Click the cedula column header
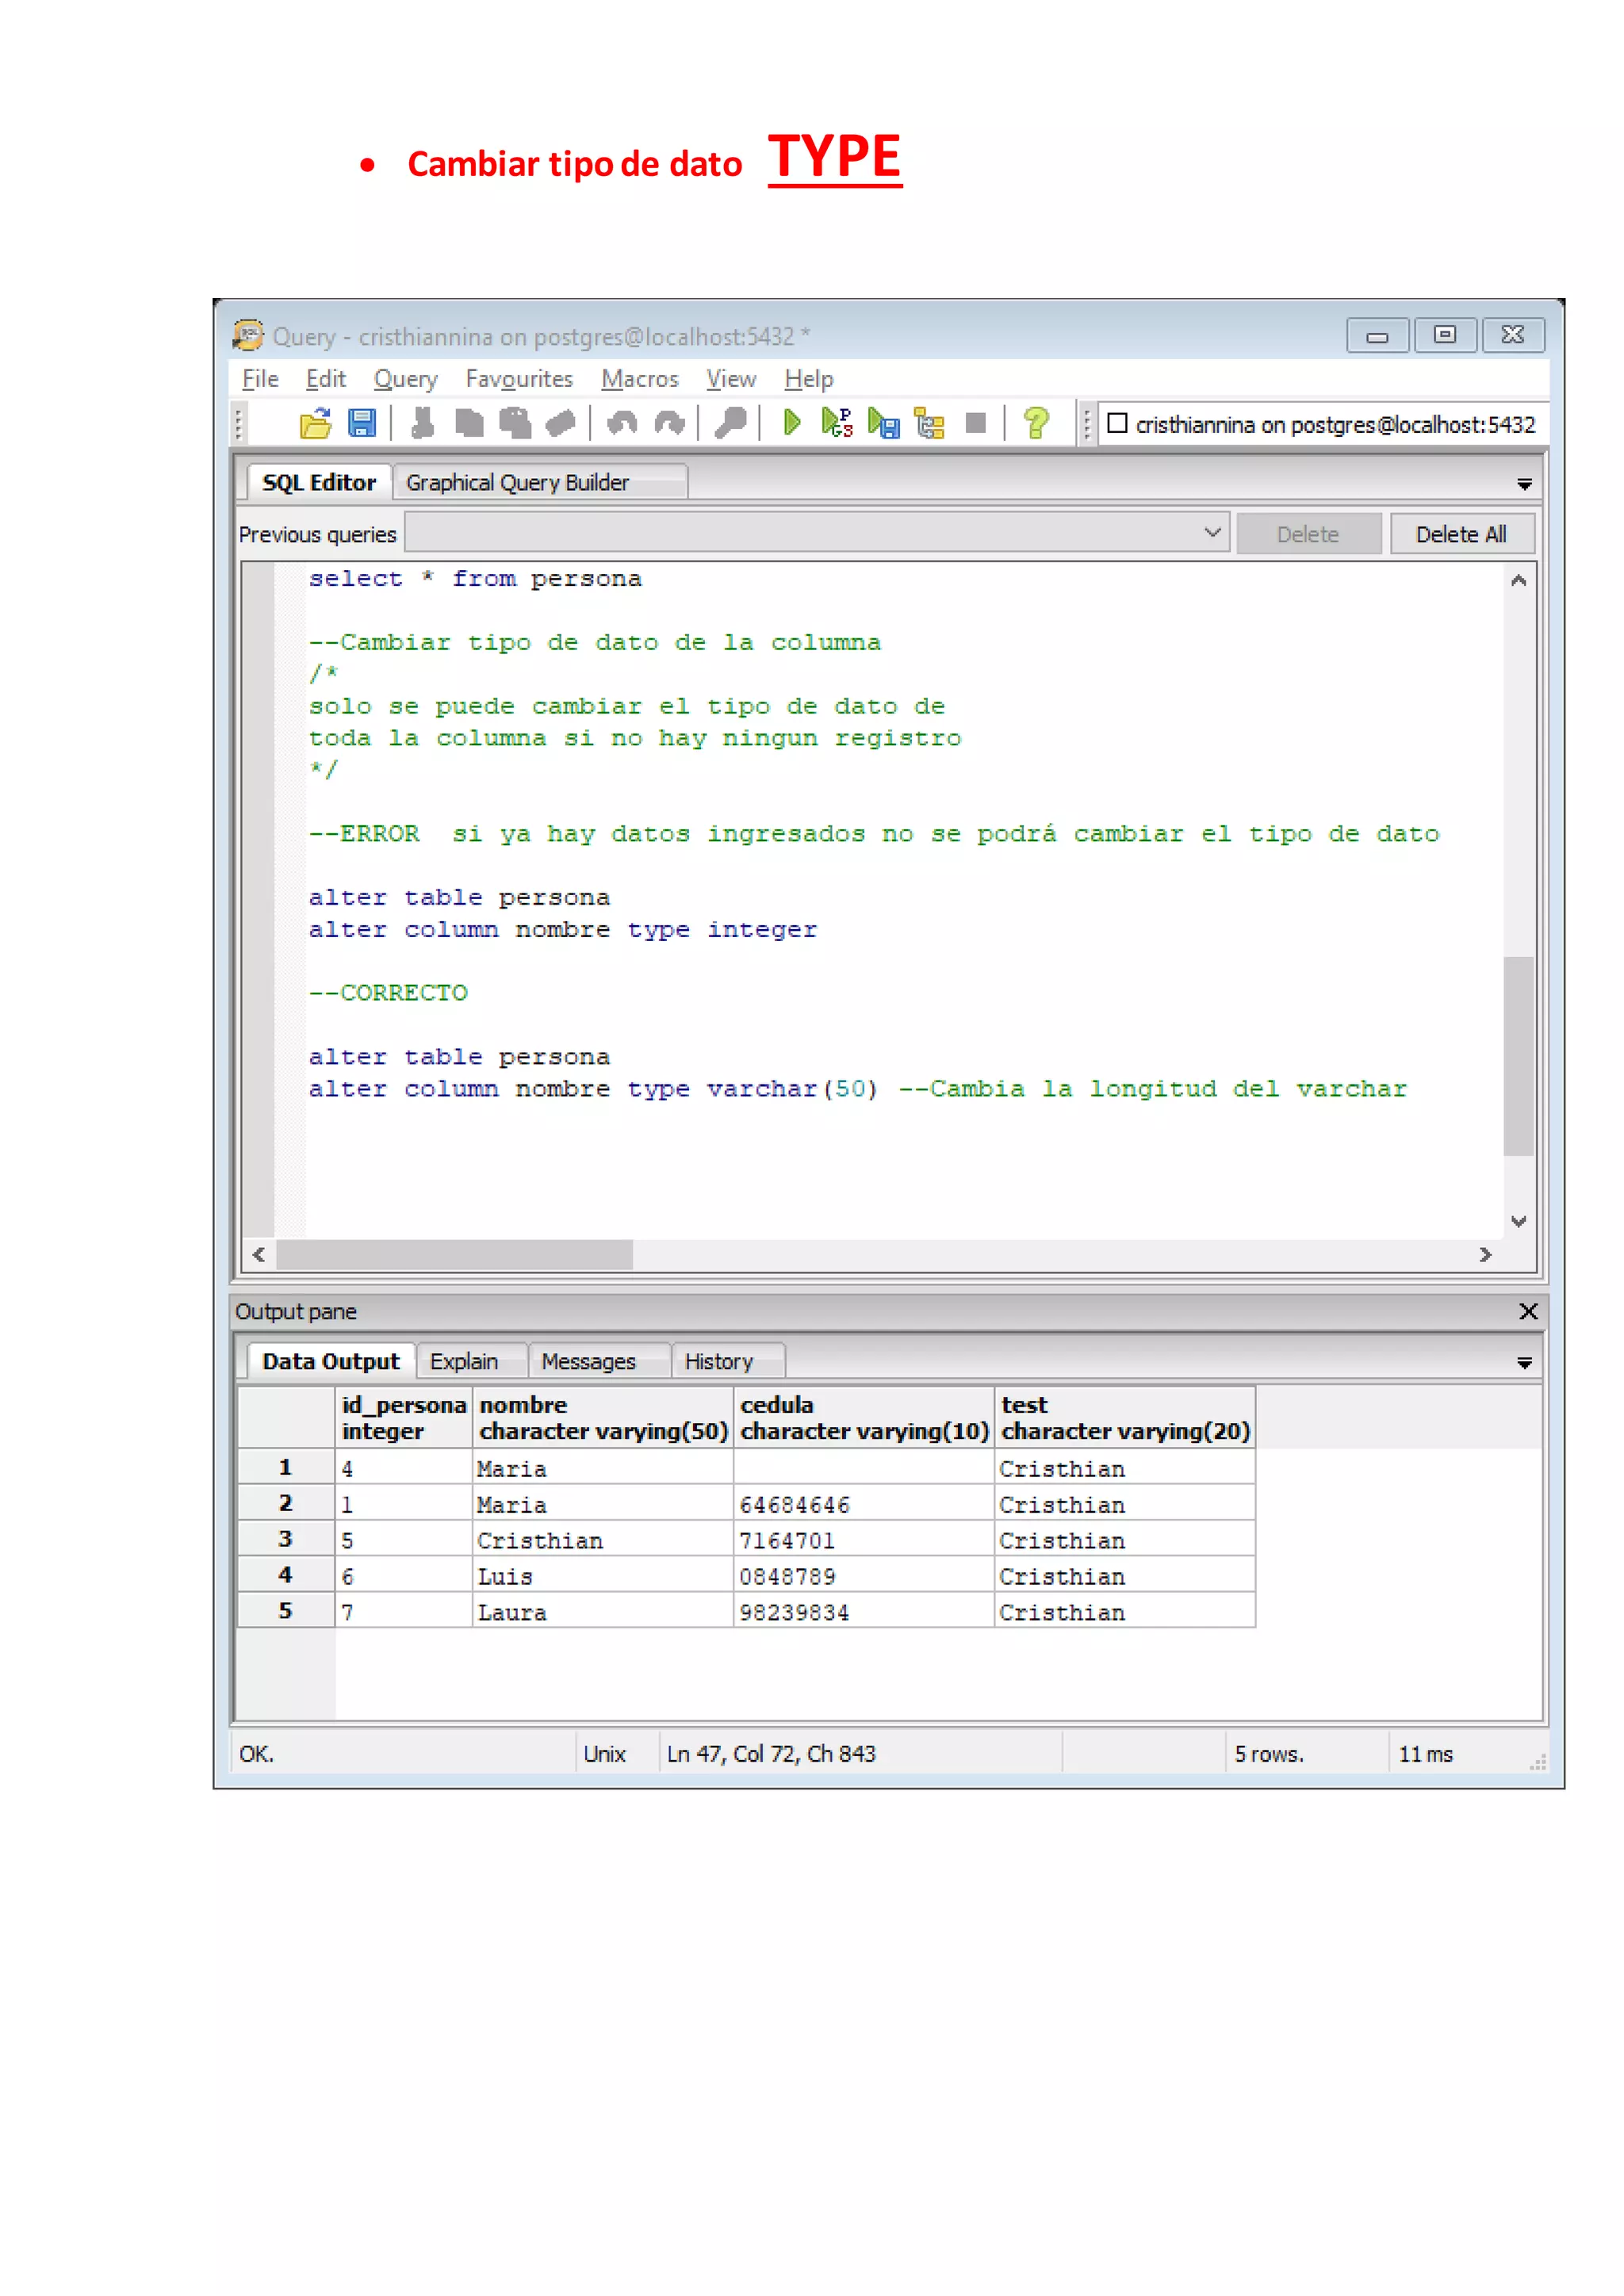Viewport: 1624px width, 2296px height. pos(864,1417)
